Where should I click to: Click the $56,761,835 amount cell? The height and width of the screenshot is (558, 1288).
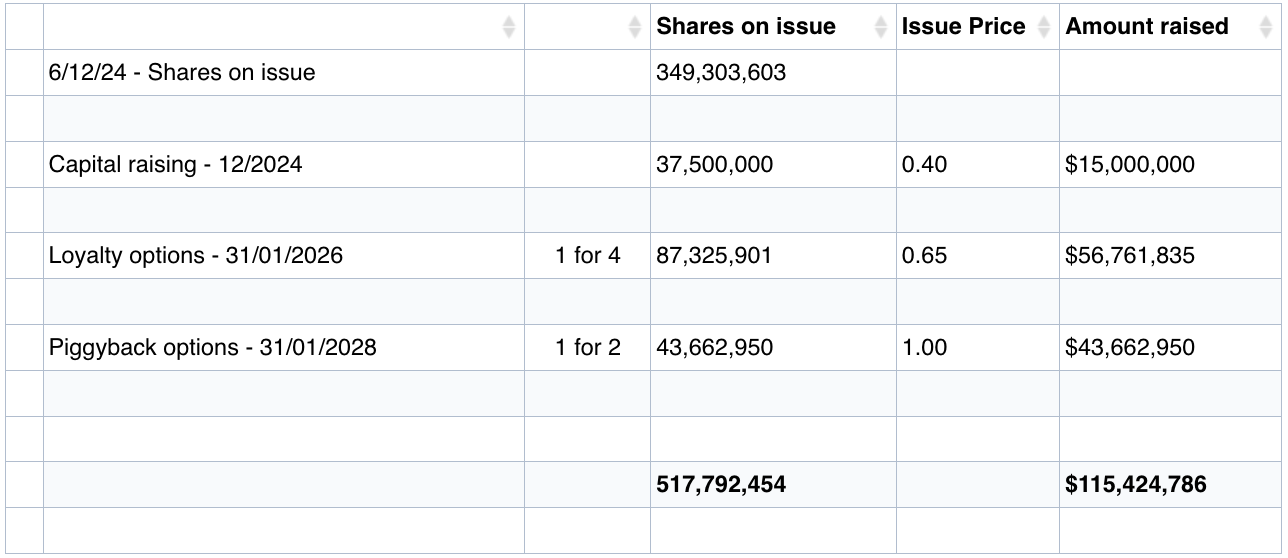[1129, 256]
